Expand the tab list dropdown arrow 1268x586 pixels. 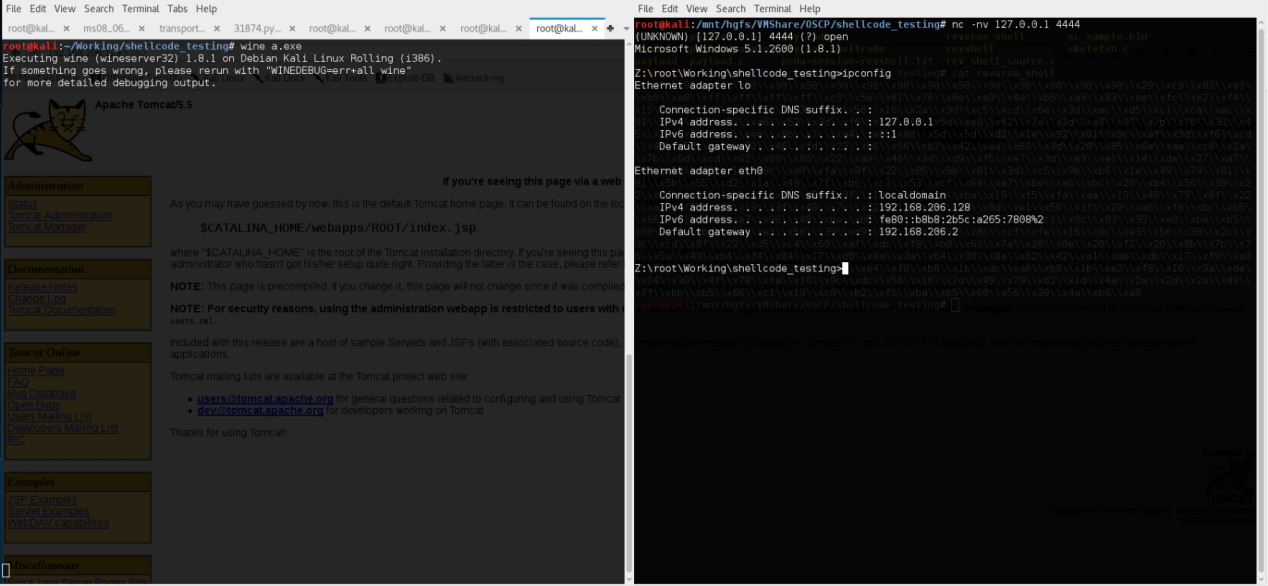[626, 28]
